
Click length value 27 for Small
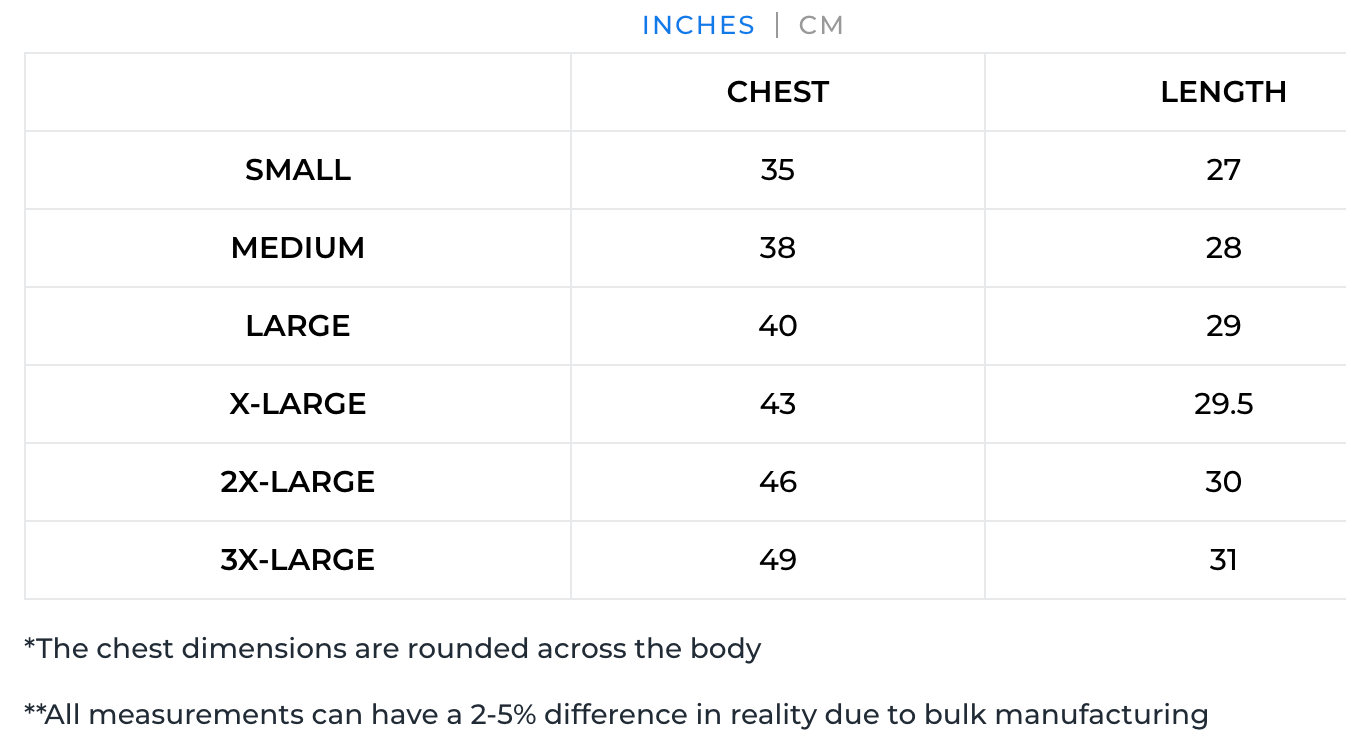1223,170
